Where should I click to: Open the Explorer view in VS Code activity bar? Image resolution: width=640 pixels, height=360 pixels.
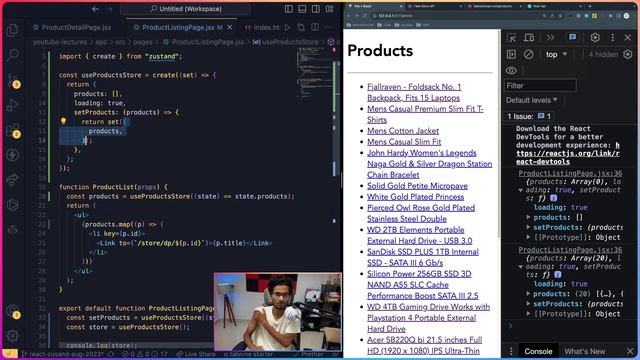point(13,30)
